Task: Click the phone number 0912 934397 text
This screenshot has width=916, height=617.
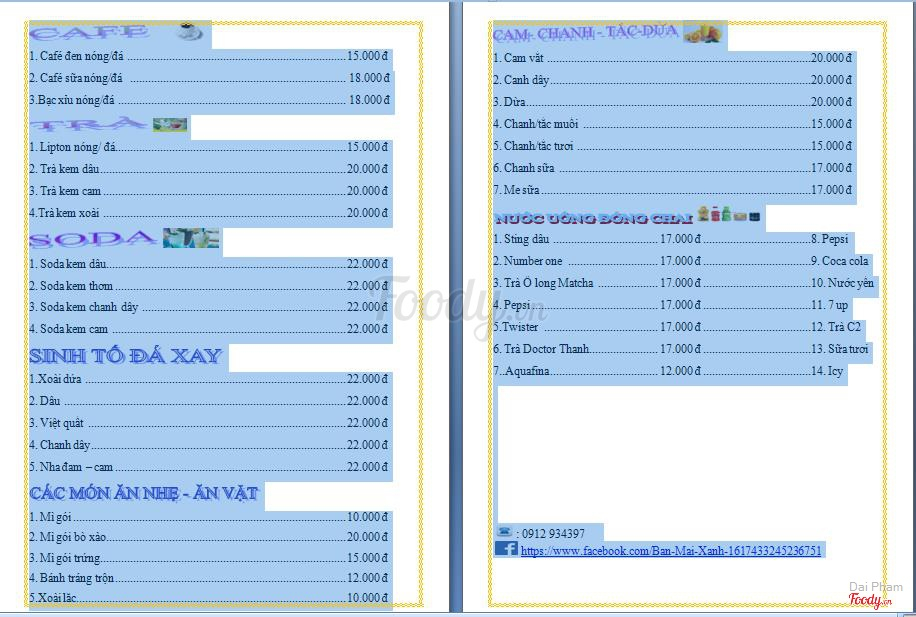Action: (x=553, y=533)
